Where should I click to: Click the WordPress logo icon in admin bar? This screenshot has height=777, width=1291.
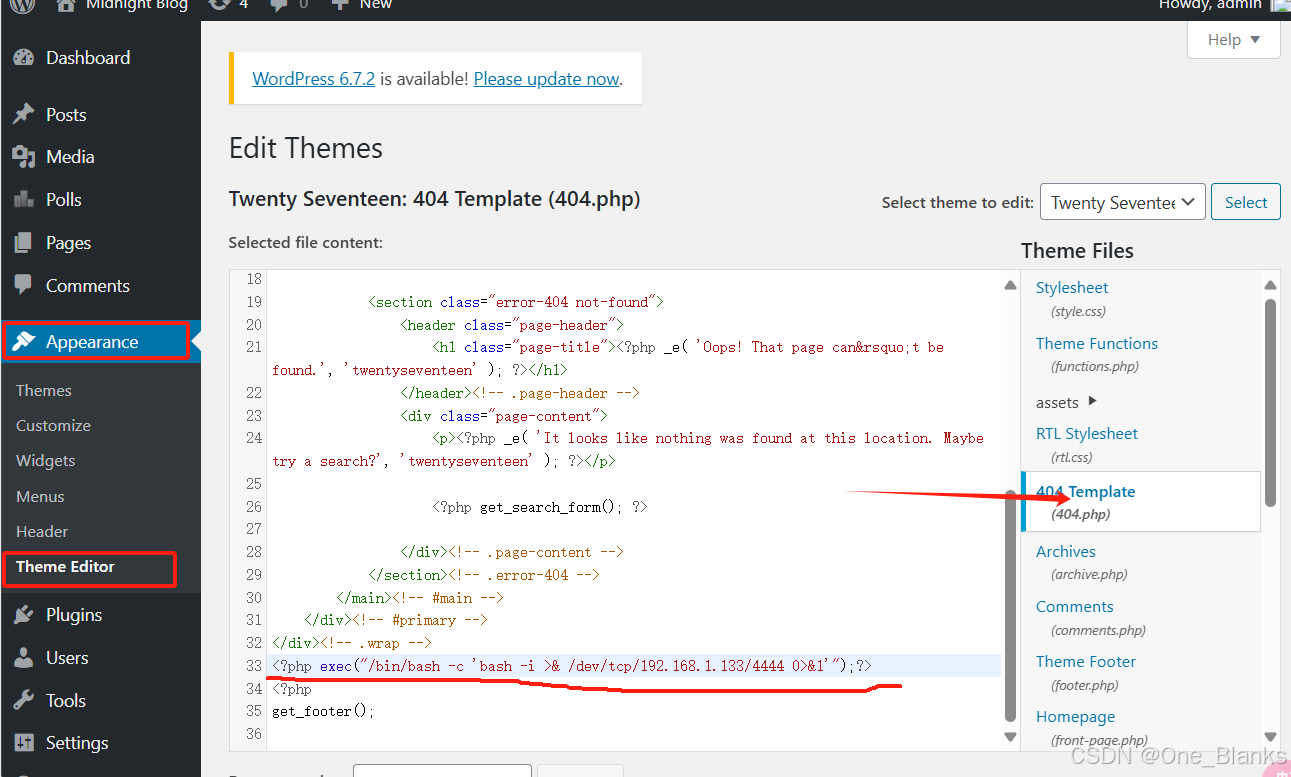(23, 5)
